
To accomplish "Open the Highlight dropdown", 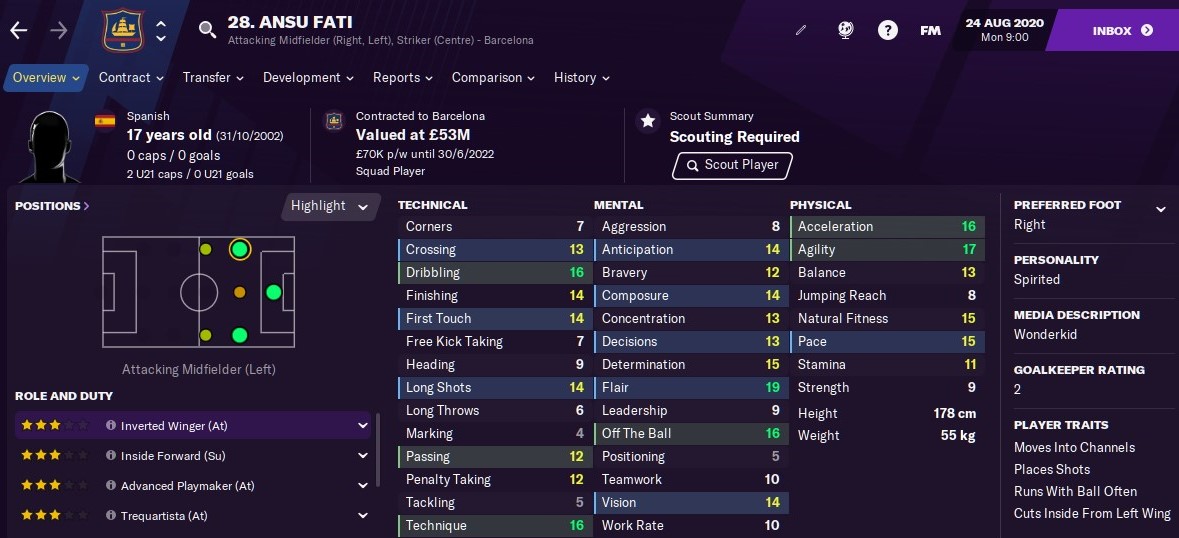I will coord(329,206).
